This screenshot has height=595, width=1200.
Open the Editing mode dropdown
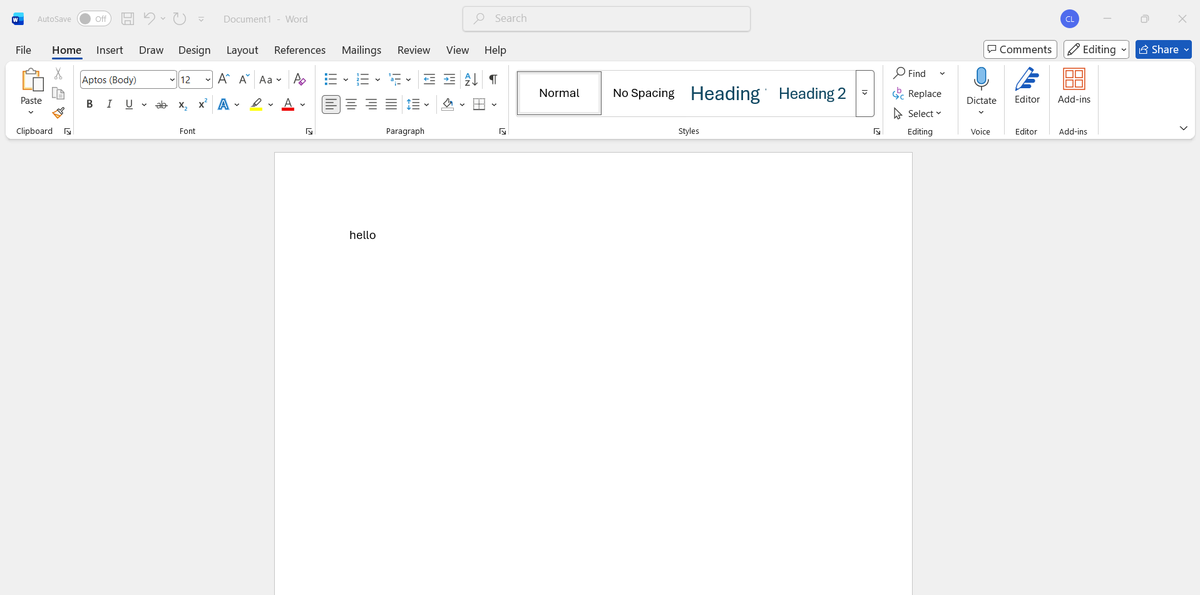(x=1097, y=49)
